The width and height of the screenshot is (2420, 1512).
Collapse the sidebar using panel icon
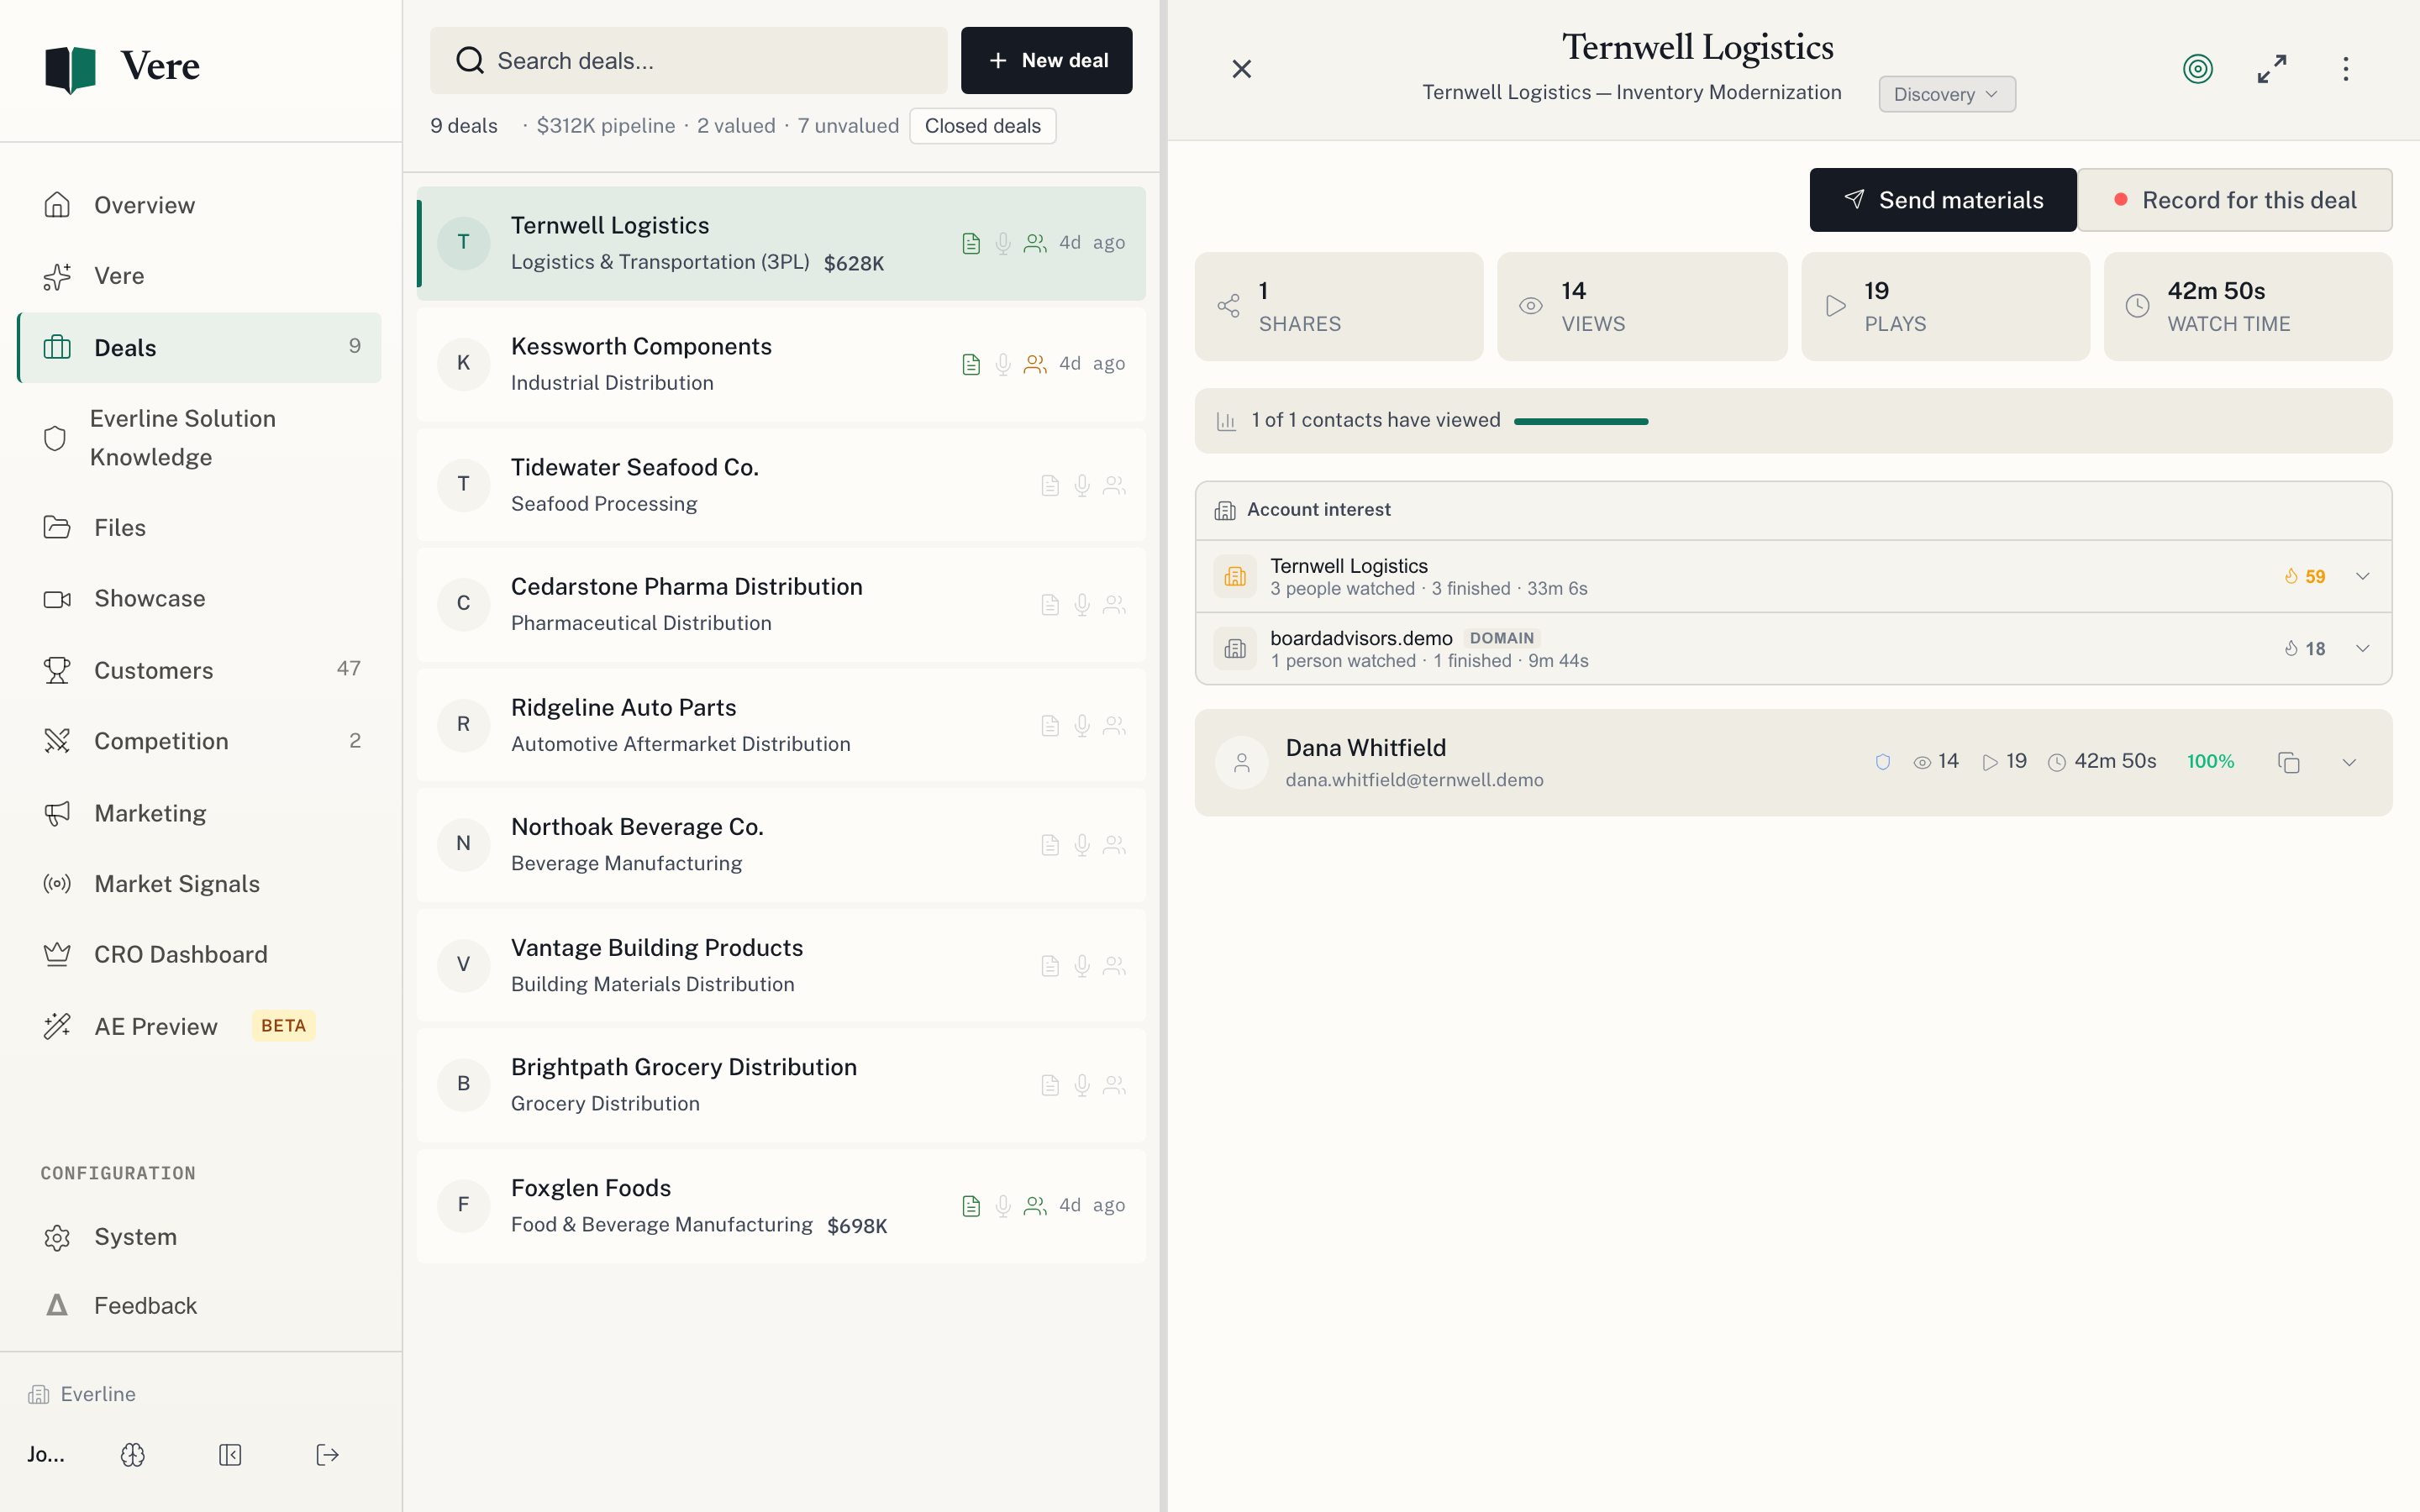pyautogui.click(x=230, y=1455)
